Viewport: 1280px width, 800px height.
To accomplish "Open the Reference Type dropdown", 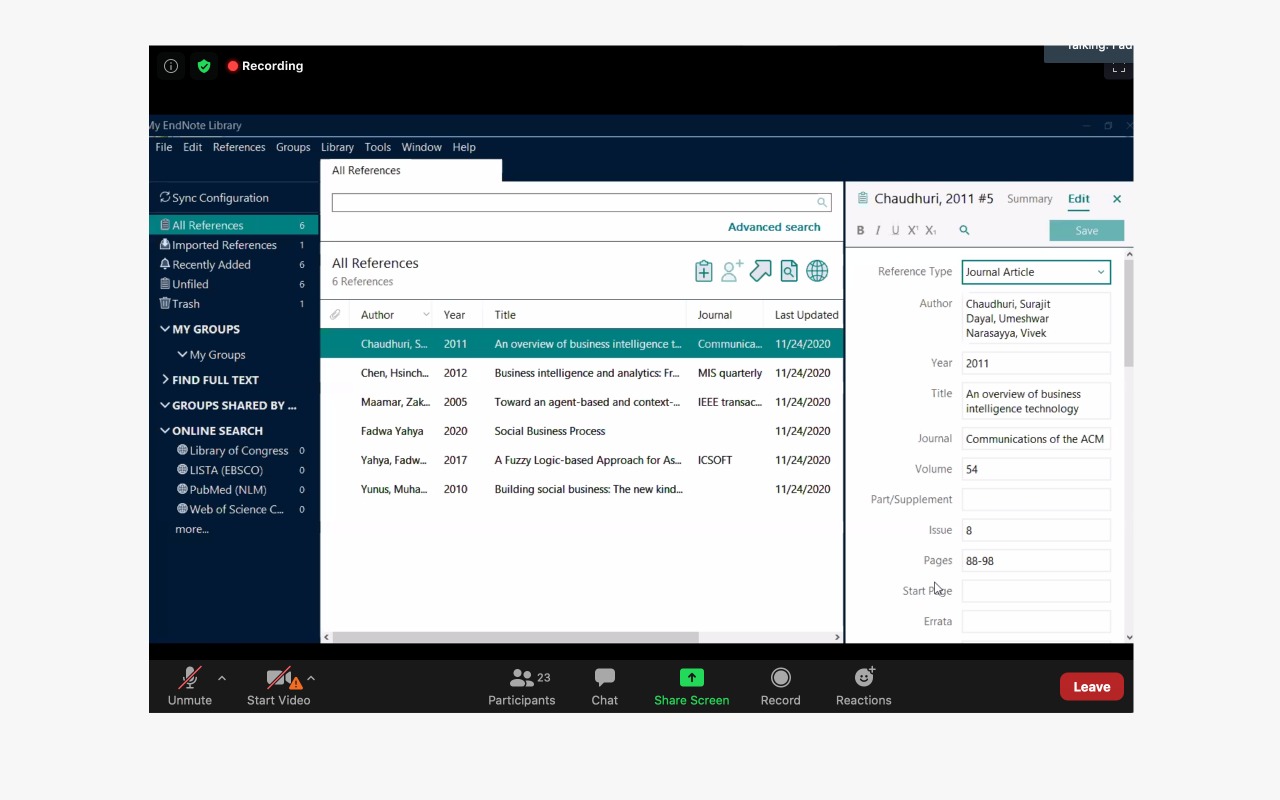I will [1036, 272].
